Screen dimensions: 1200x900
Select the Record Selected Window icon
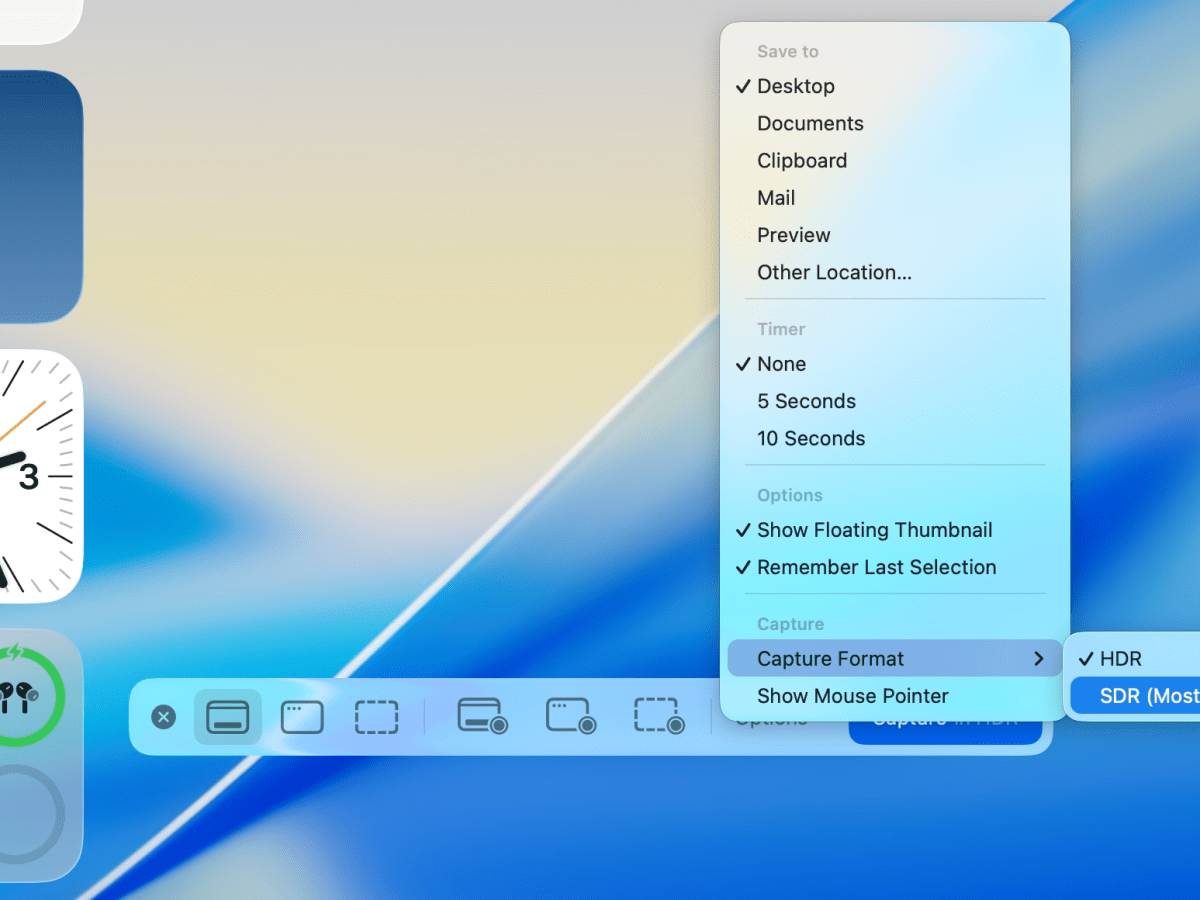pyautogui.click(x=570, y=717)
